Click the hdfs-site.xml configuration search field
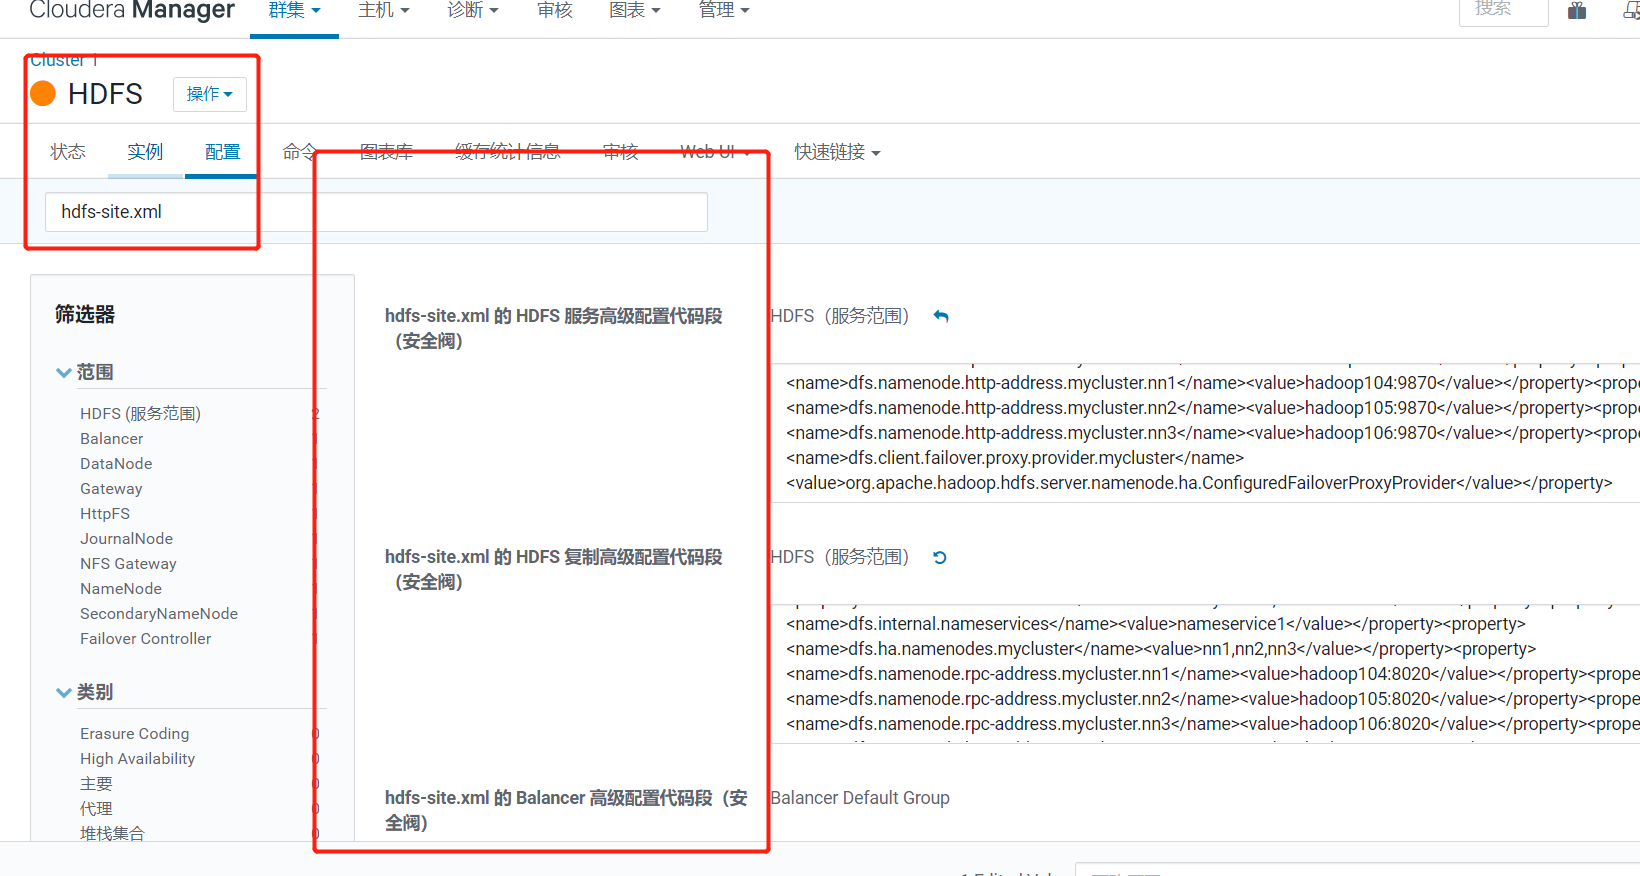Screen dimensions: 1640x876 click(376, 212)
